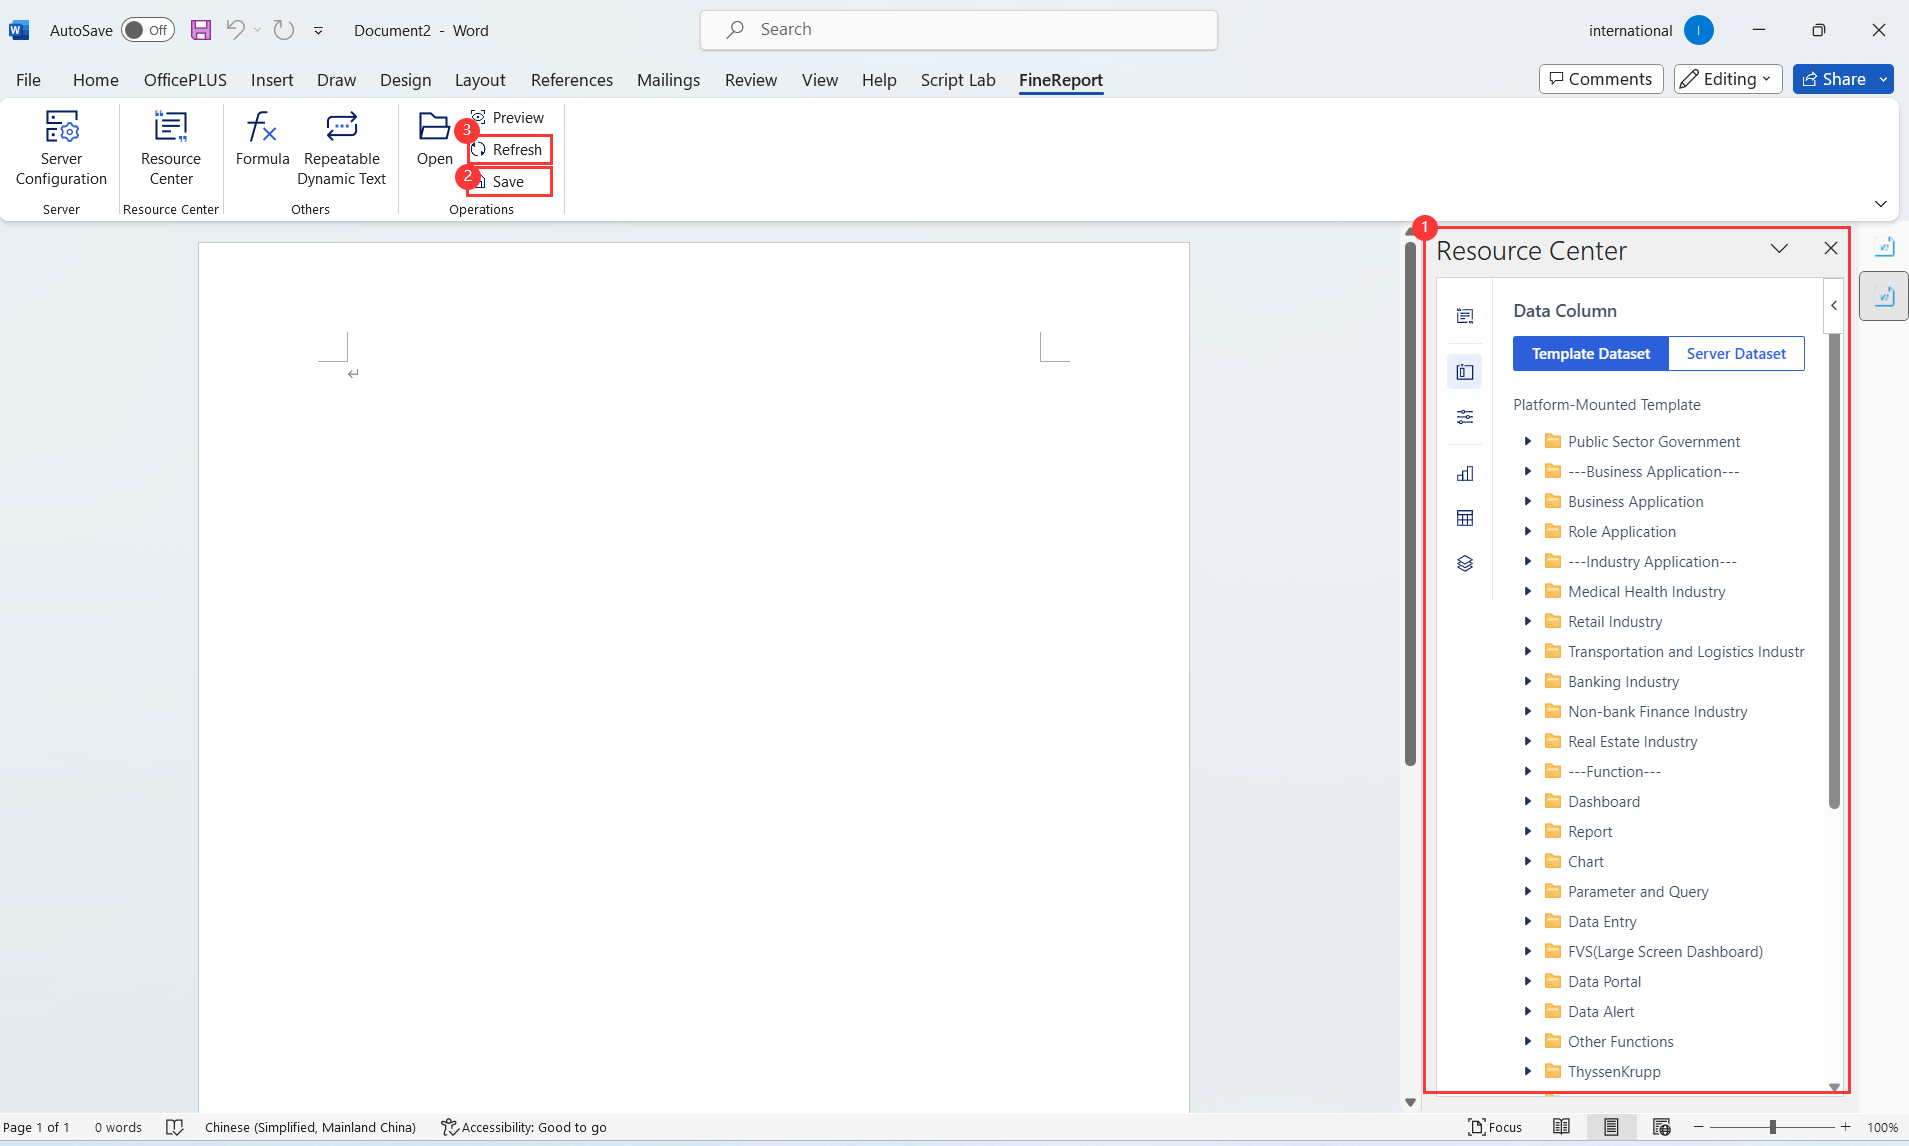Click inside the Search box
The image size is (1909, 1146).
958,30
